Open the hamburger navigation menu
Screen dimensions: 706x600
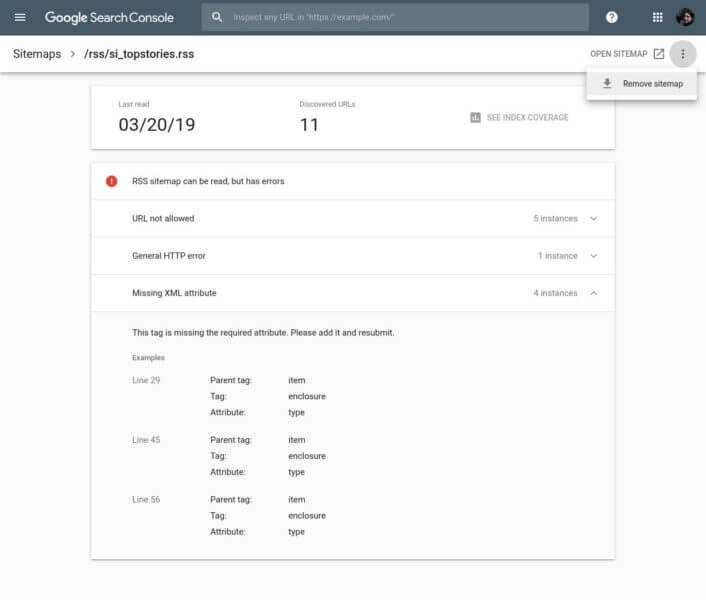click(x=20, y=18)
